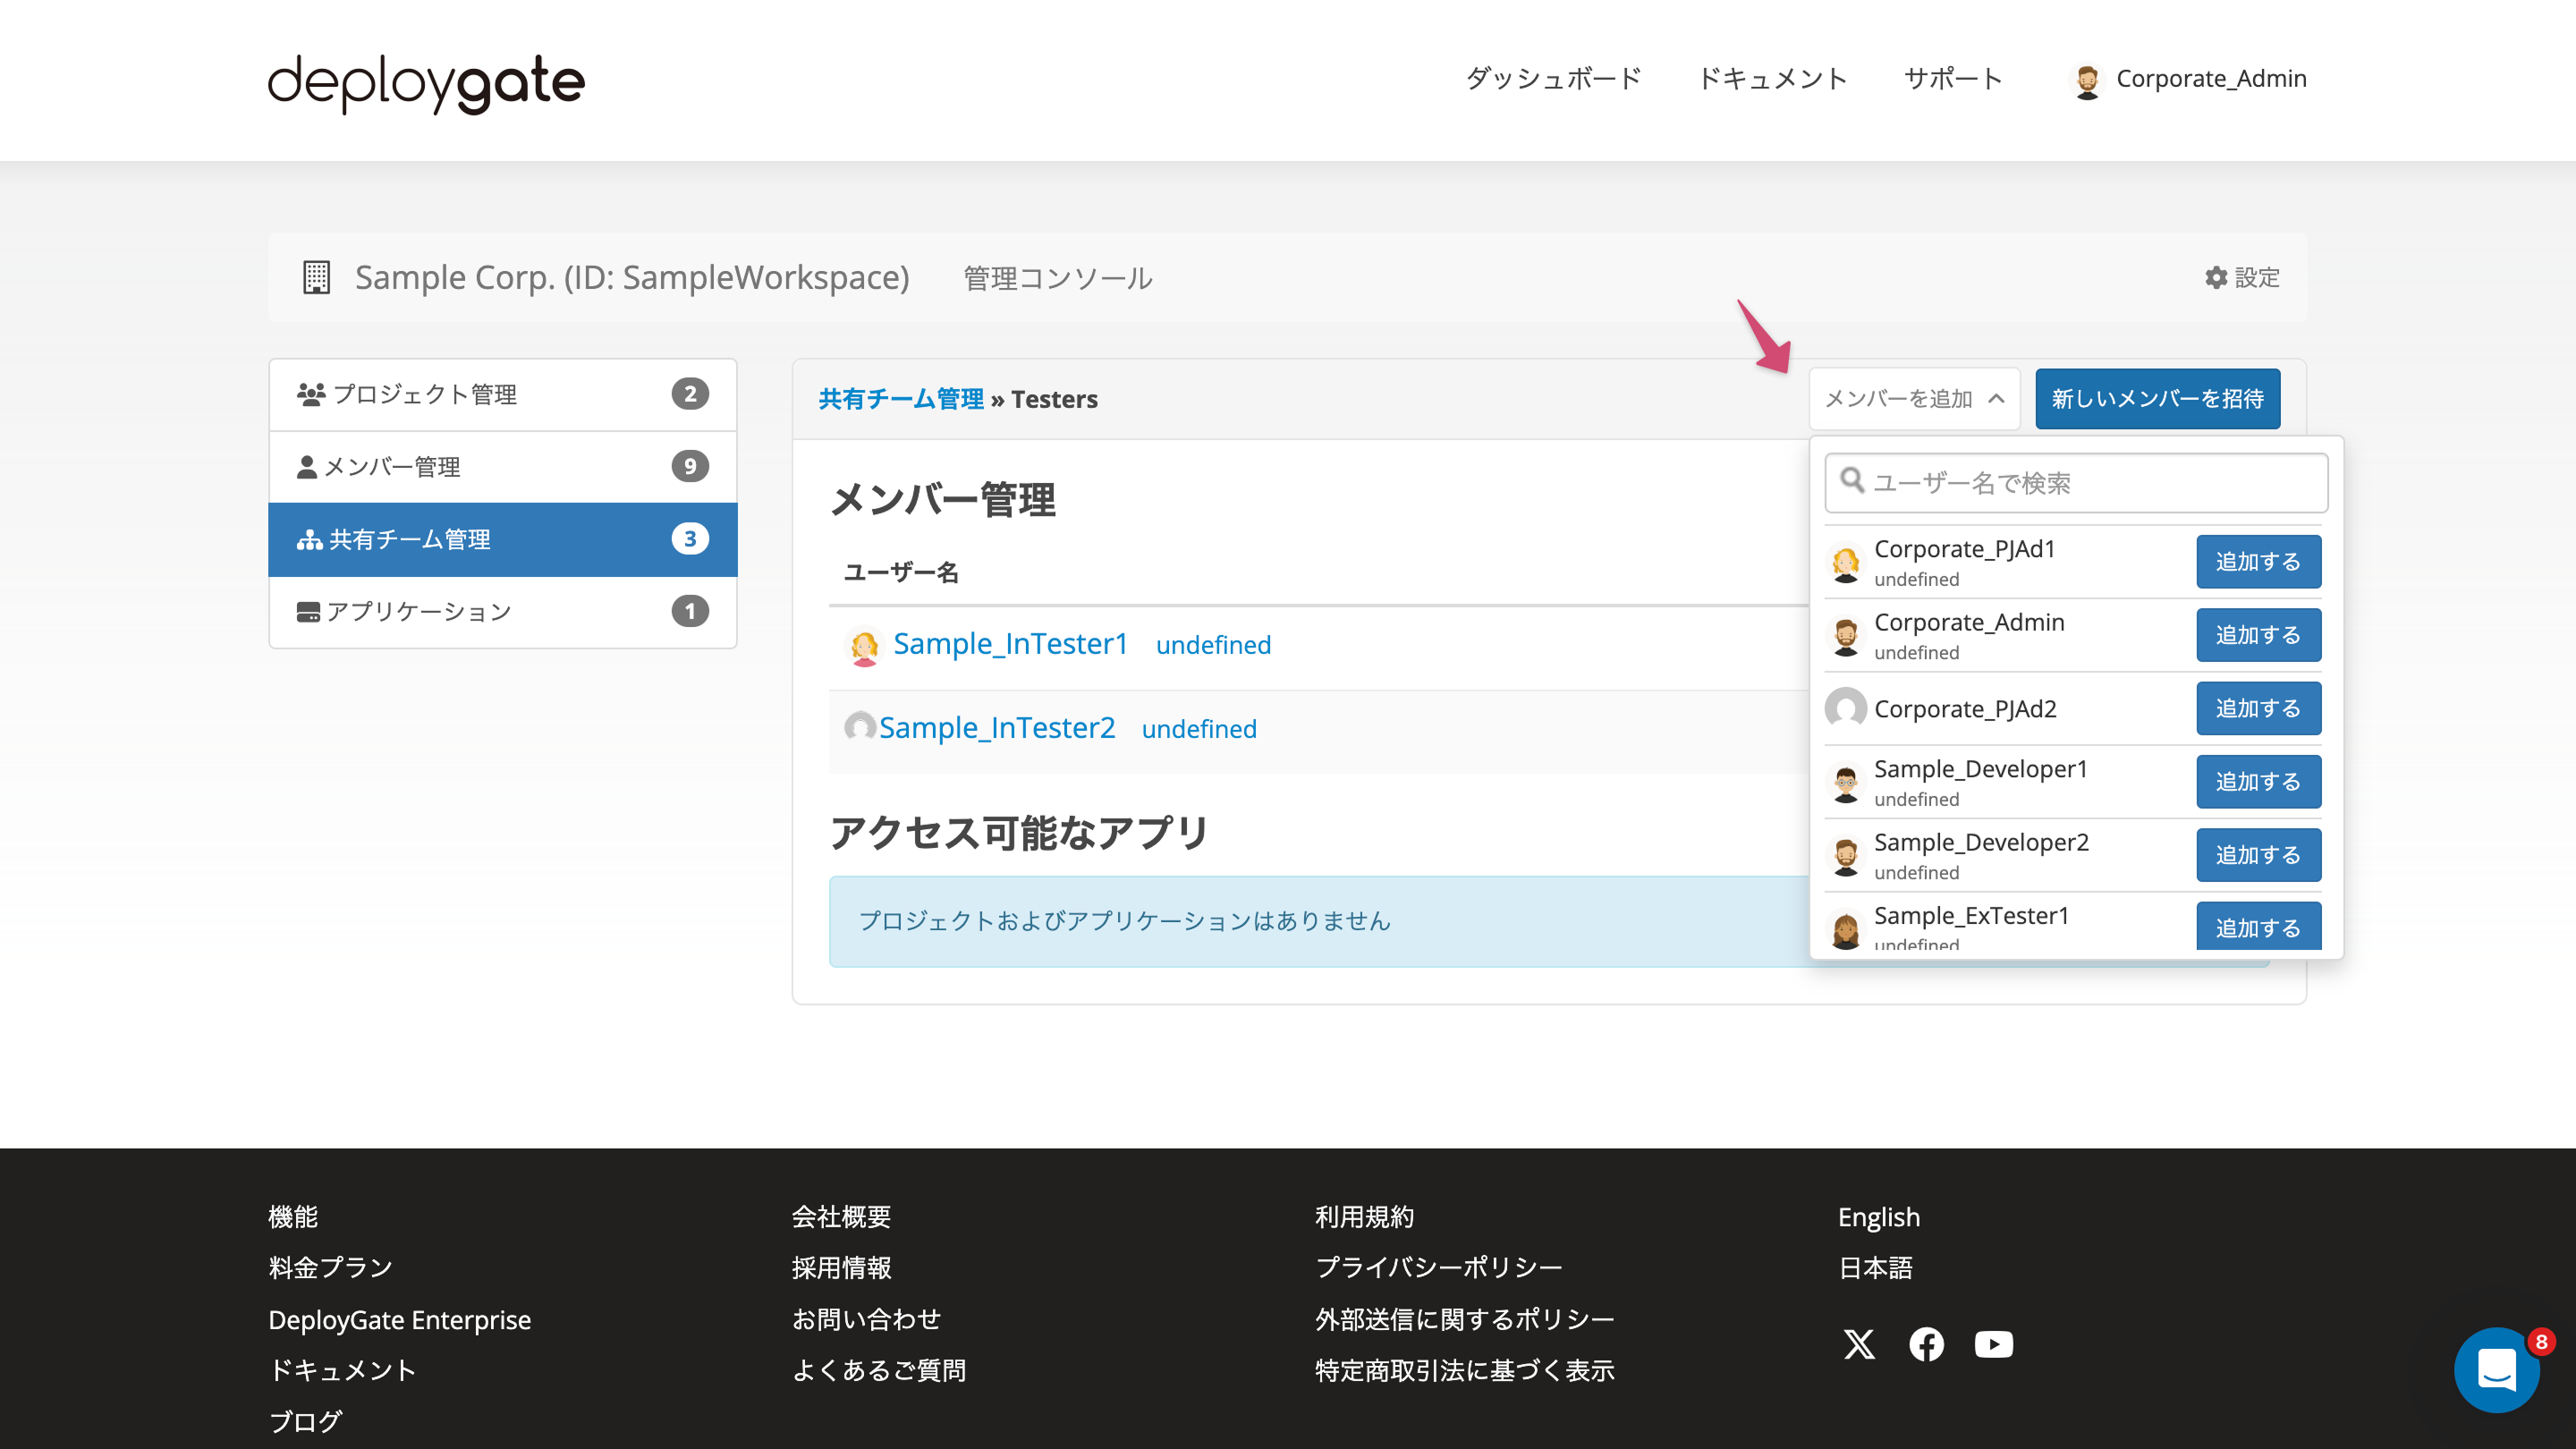
Task: Click the メンバー管理 person icon in sidebar
Action: click(308, 466)
